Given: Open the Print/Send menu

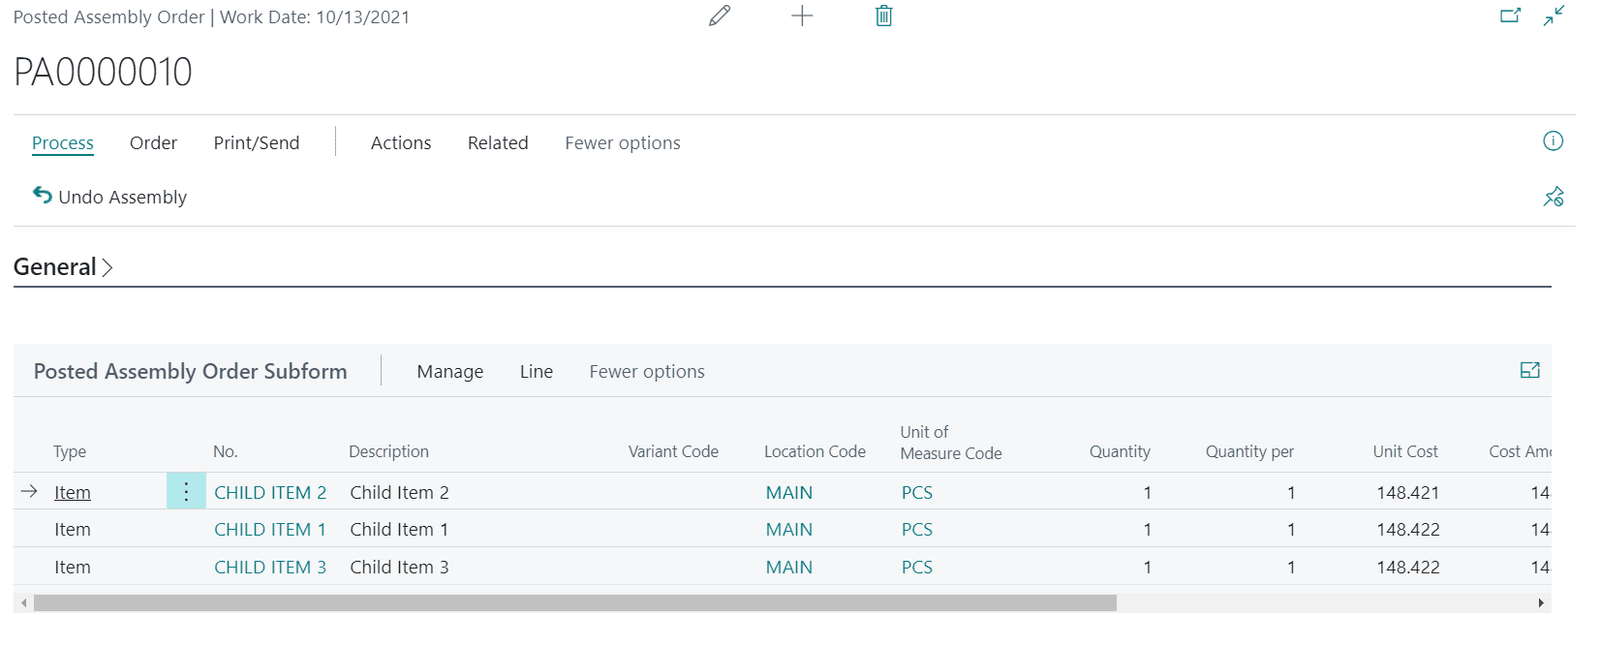Looking at the screenshot, I should [x=256, y=143].
